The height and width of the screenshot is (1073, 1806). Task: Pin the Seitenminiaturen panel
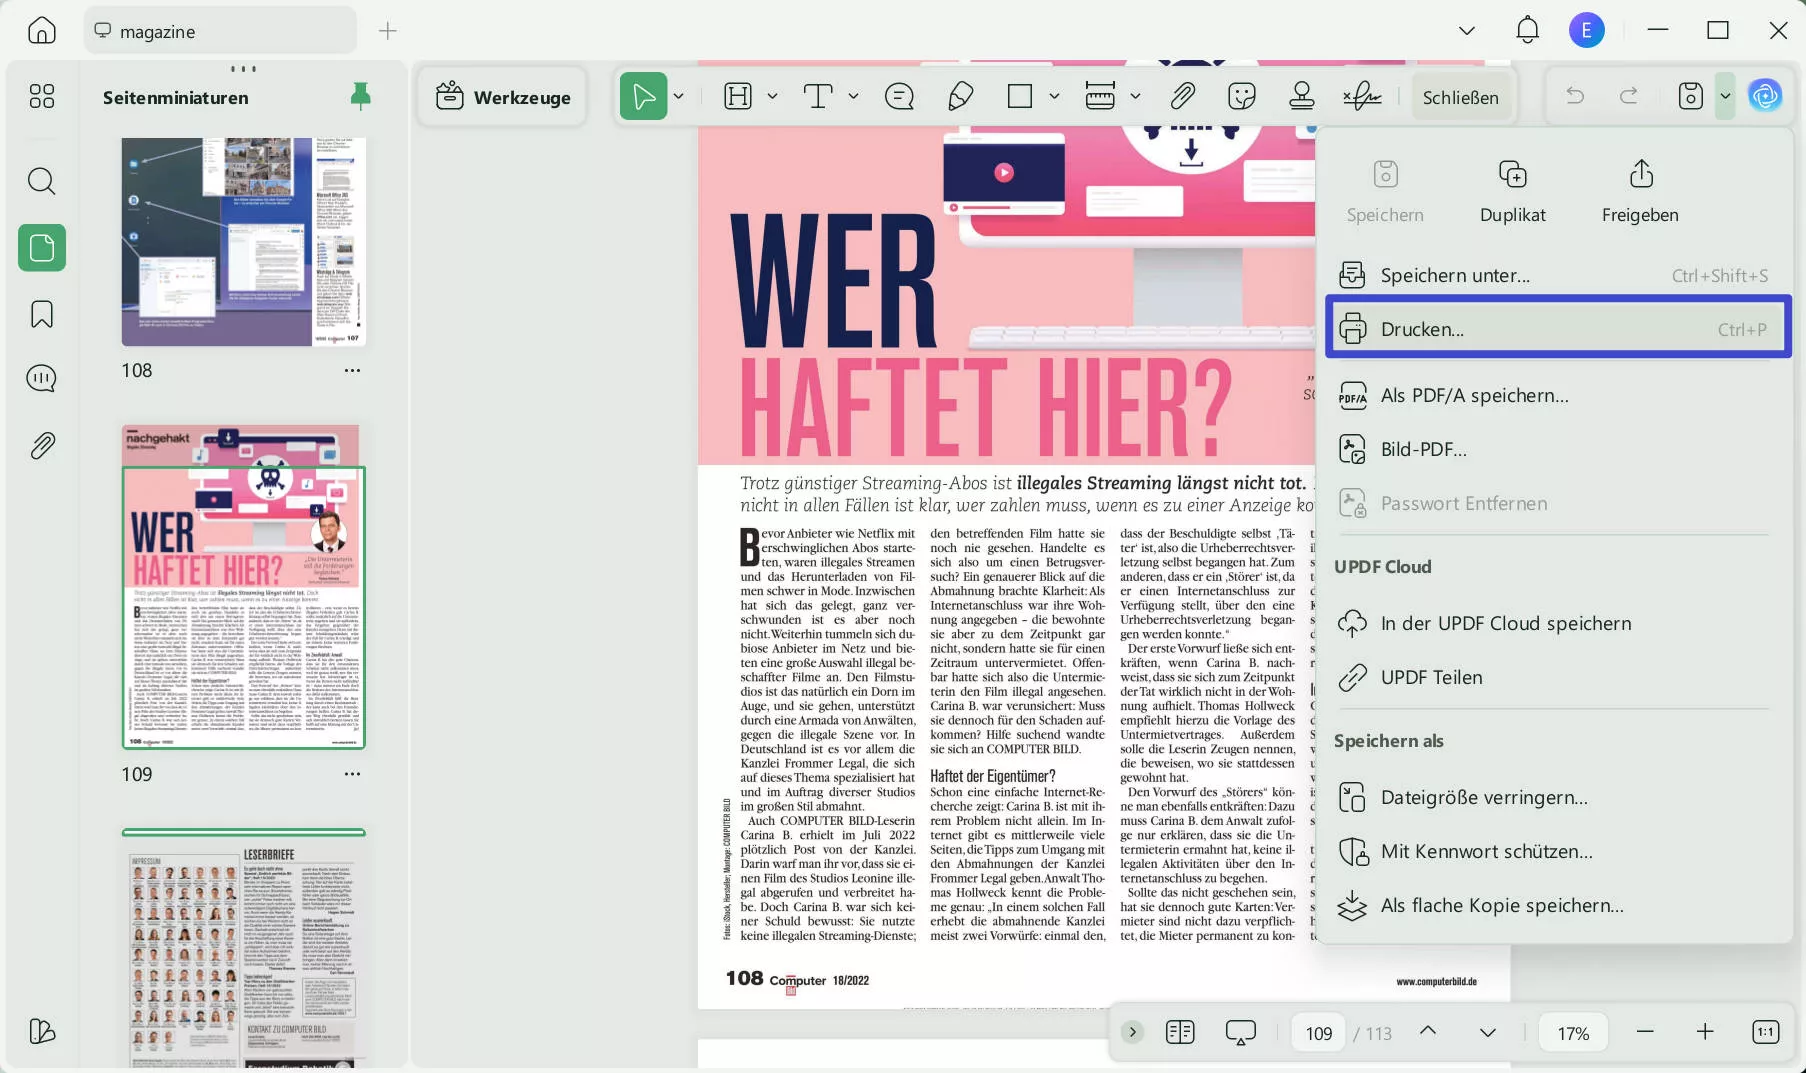coord(360,96)
